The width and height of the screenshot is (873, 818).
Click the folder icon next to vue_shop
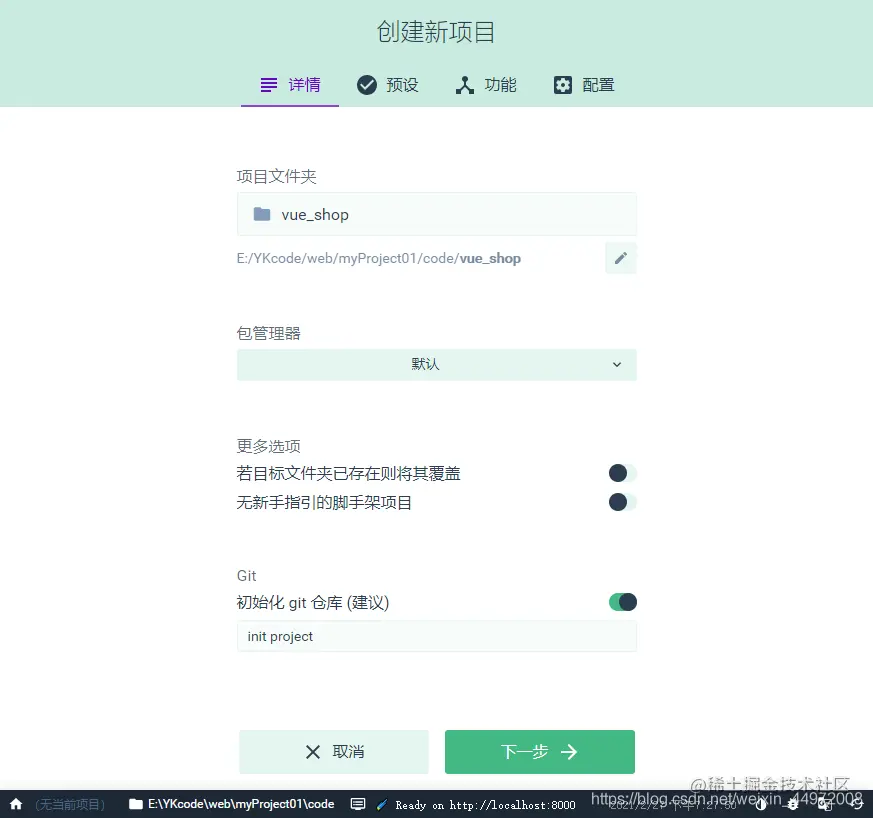pyautogui.click(x=263, y=214)
